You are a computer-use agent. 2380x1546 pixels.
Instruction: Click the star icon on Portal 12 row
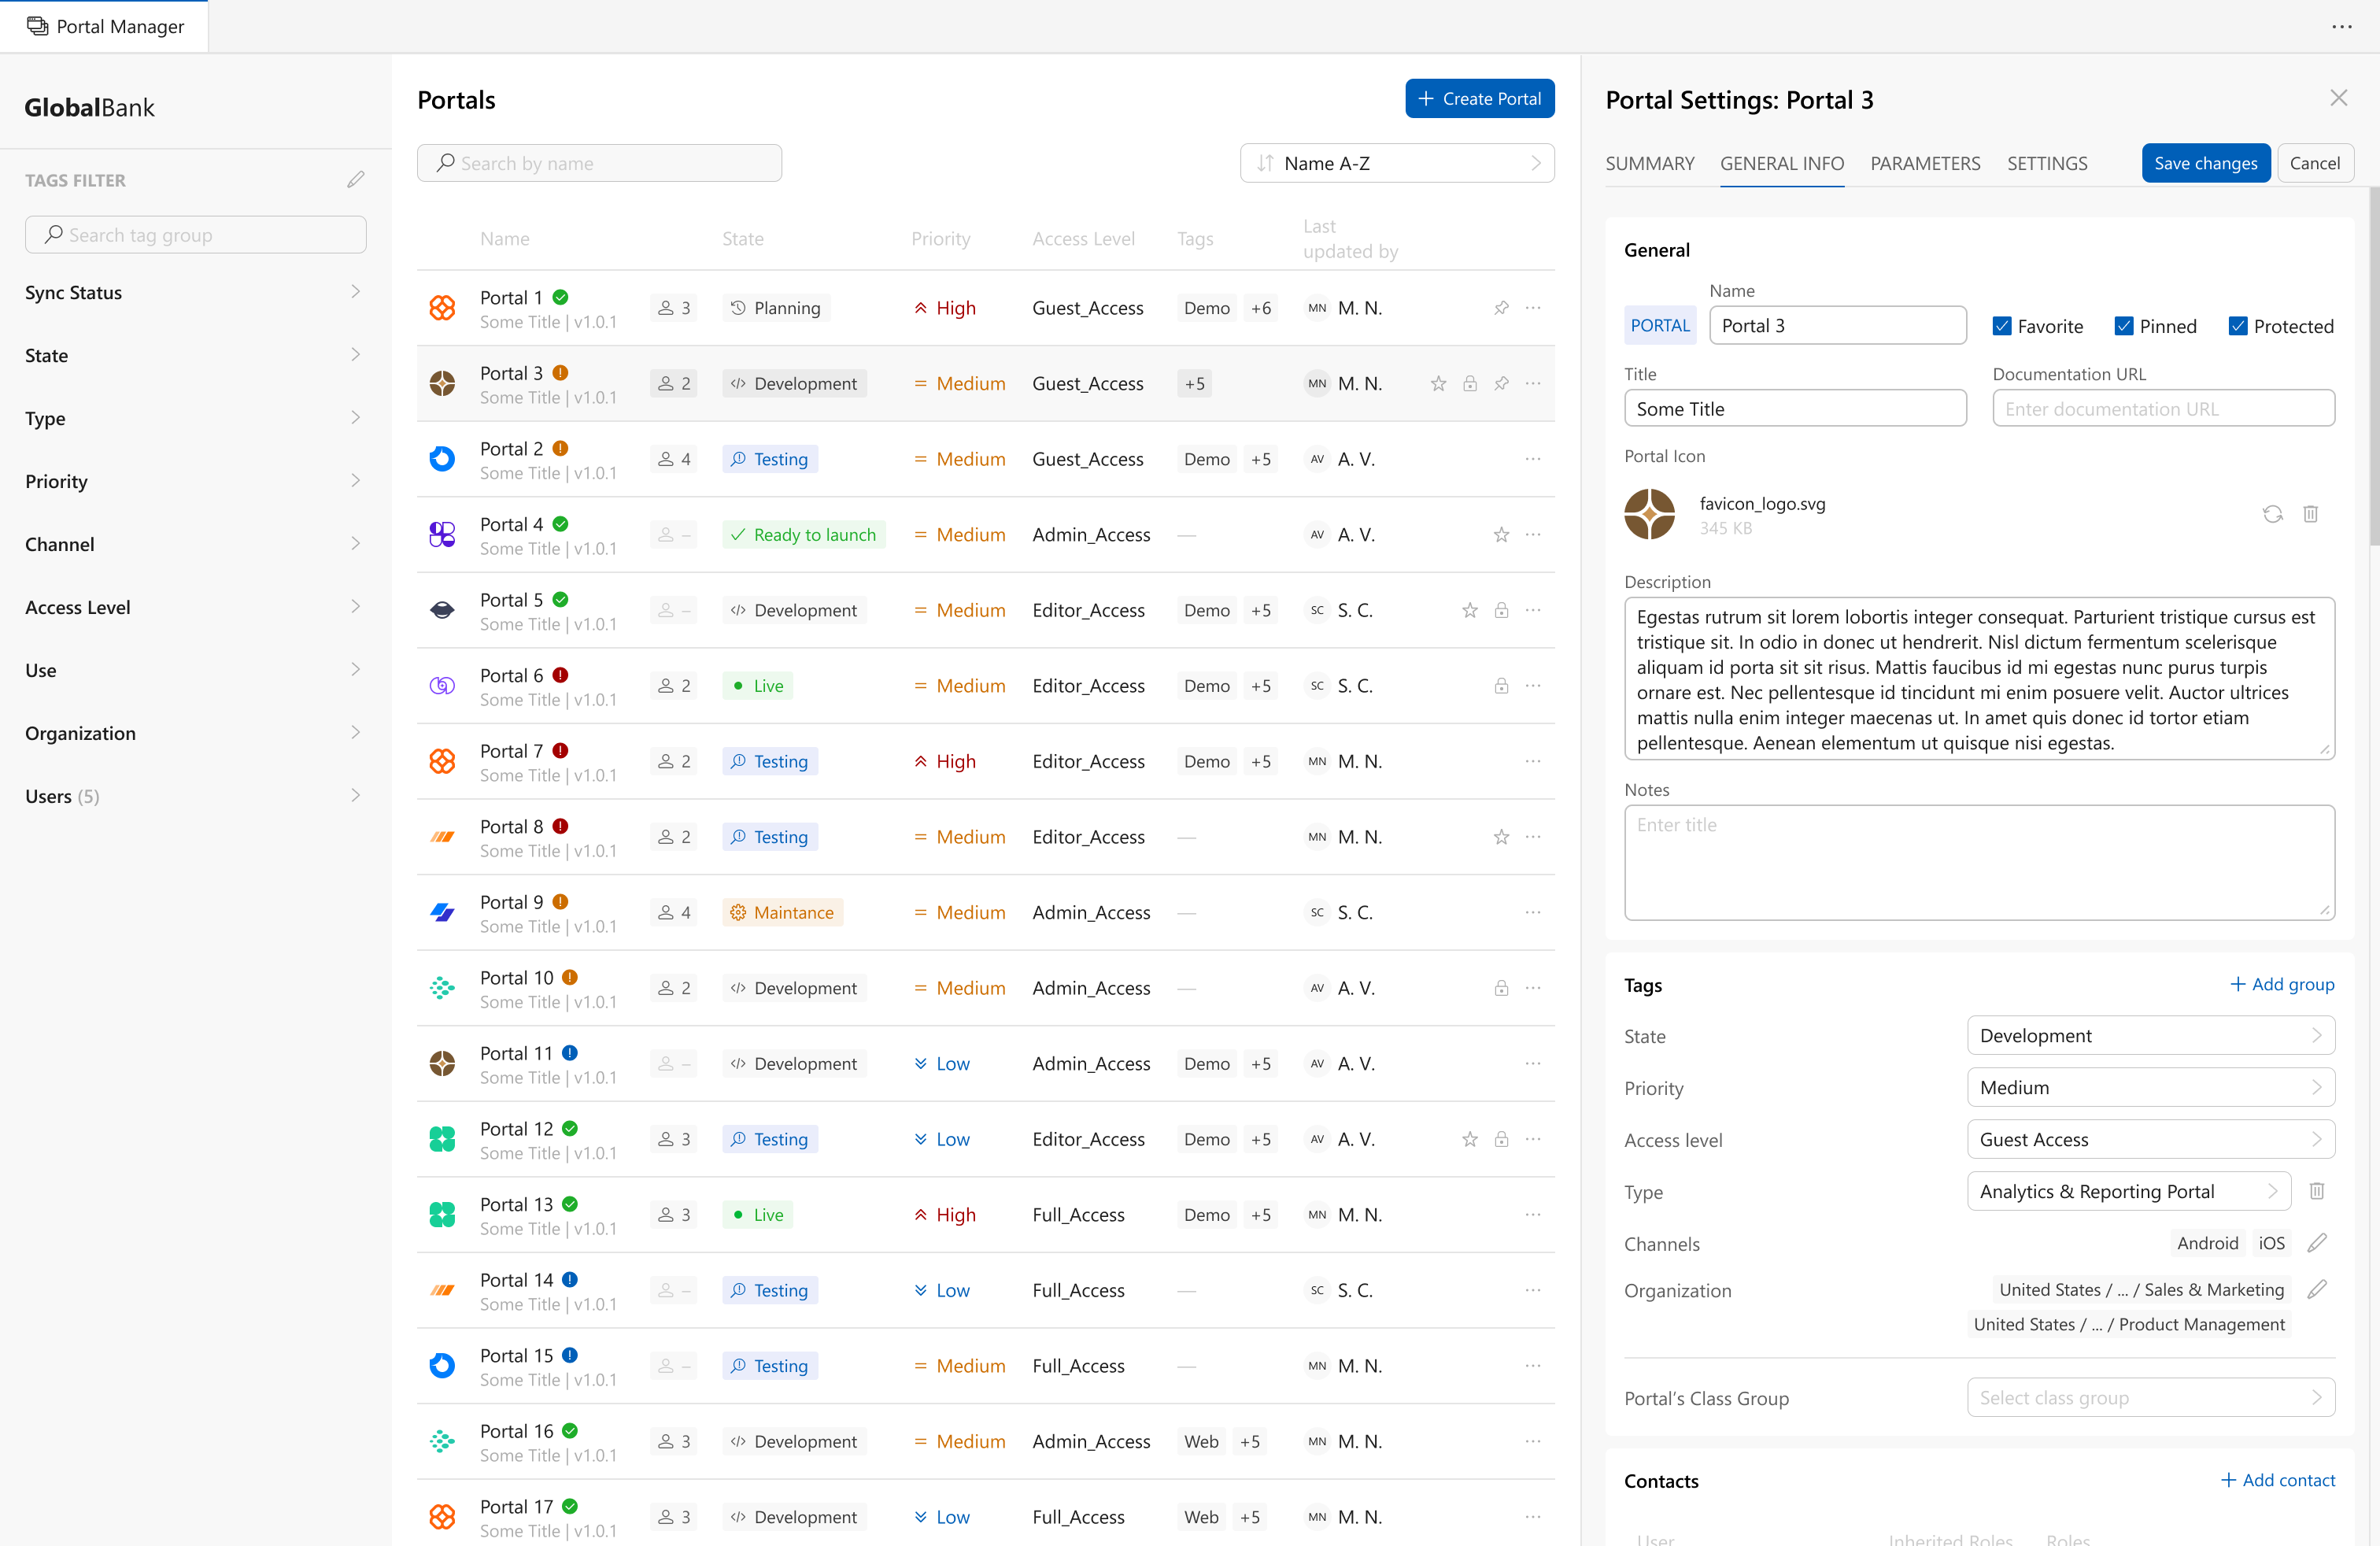pyautogui.click(x=1470, y=1139)
